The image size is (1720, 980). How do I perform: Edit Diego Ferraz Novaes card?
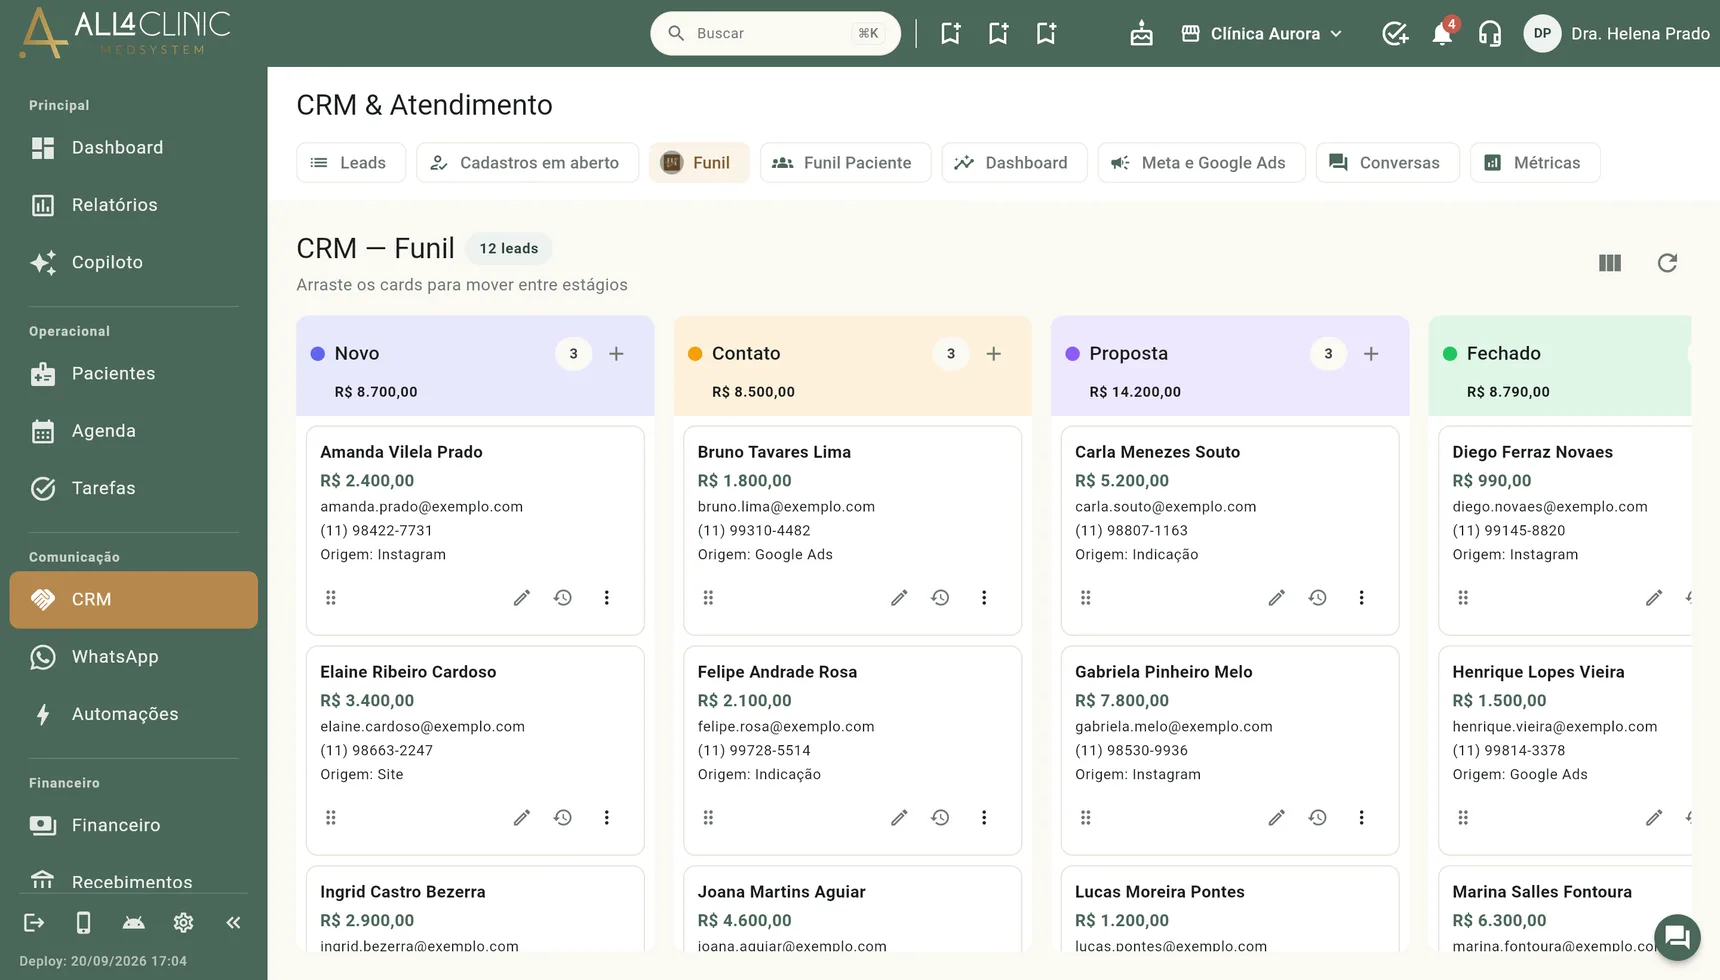click(1654, 598)
